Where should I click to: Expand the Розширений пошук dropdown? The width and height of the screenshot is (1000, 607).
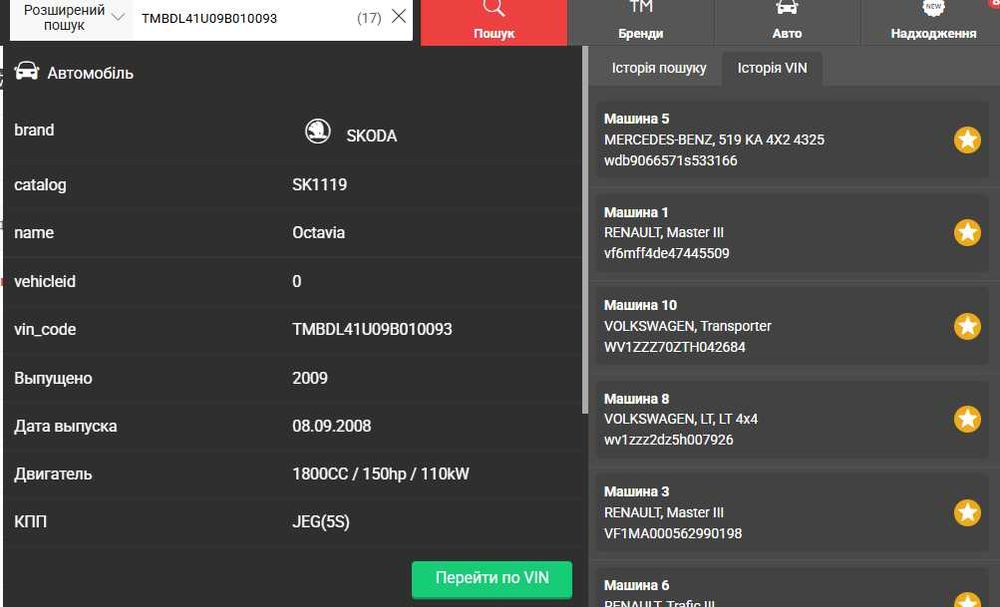(x=71, y=18)
